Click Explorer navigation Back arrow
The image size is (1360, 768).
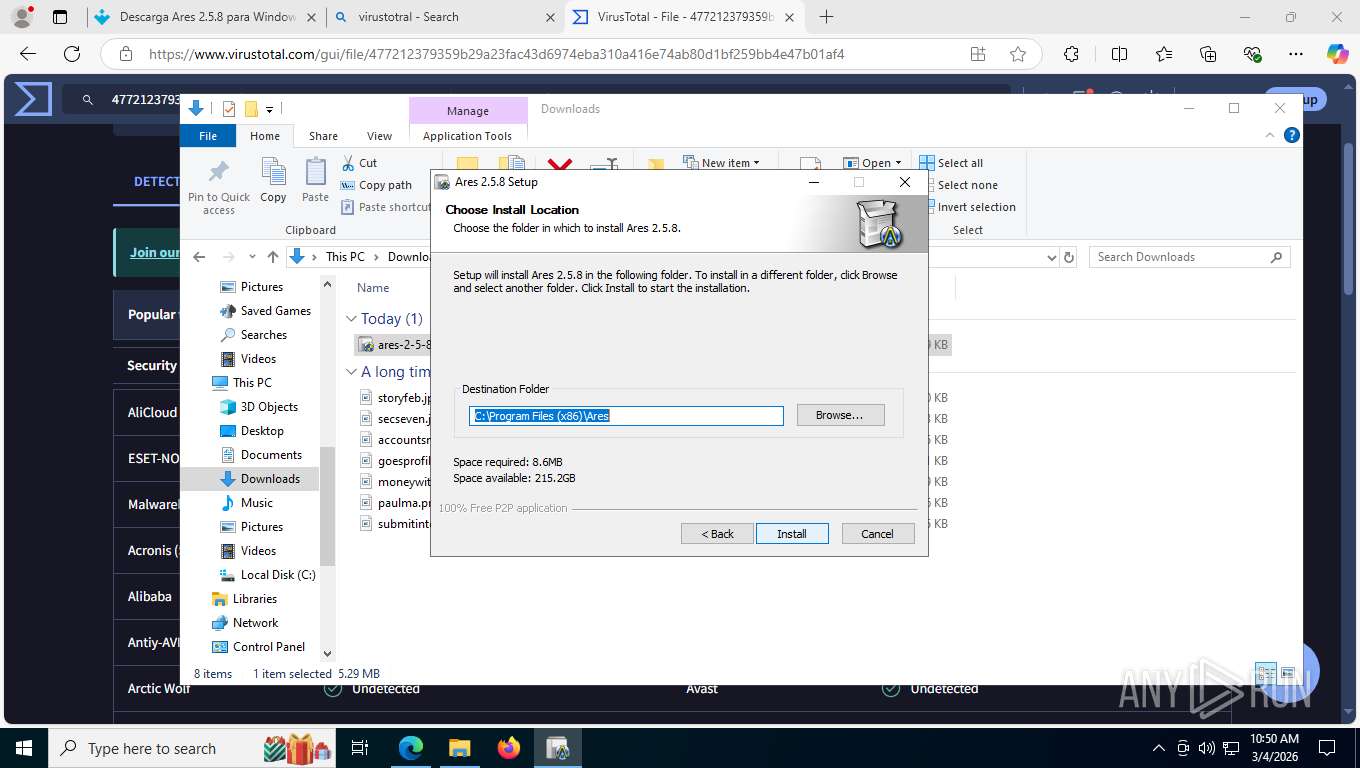[x=199, y=257]
